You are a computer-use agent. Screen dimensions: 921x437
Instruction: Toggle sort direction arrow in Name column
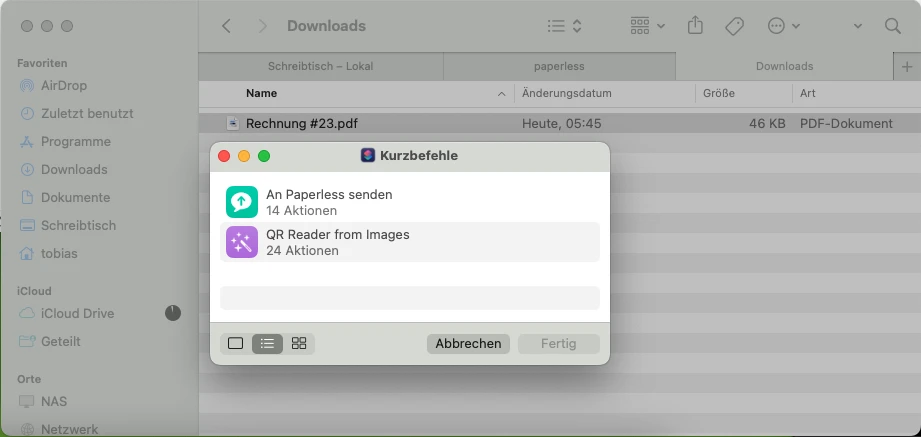[x=501, y=94]
